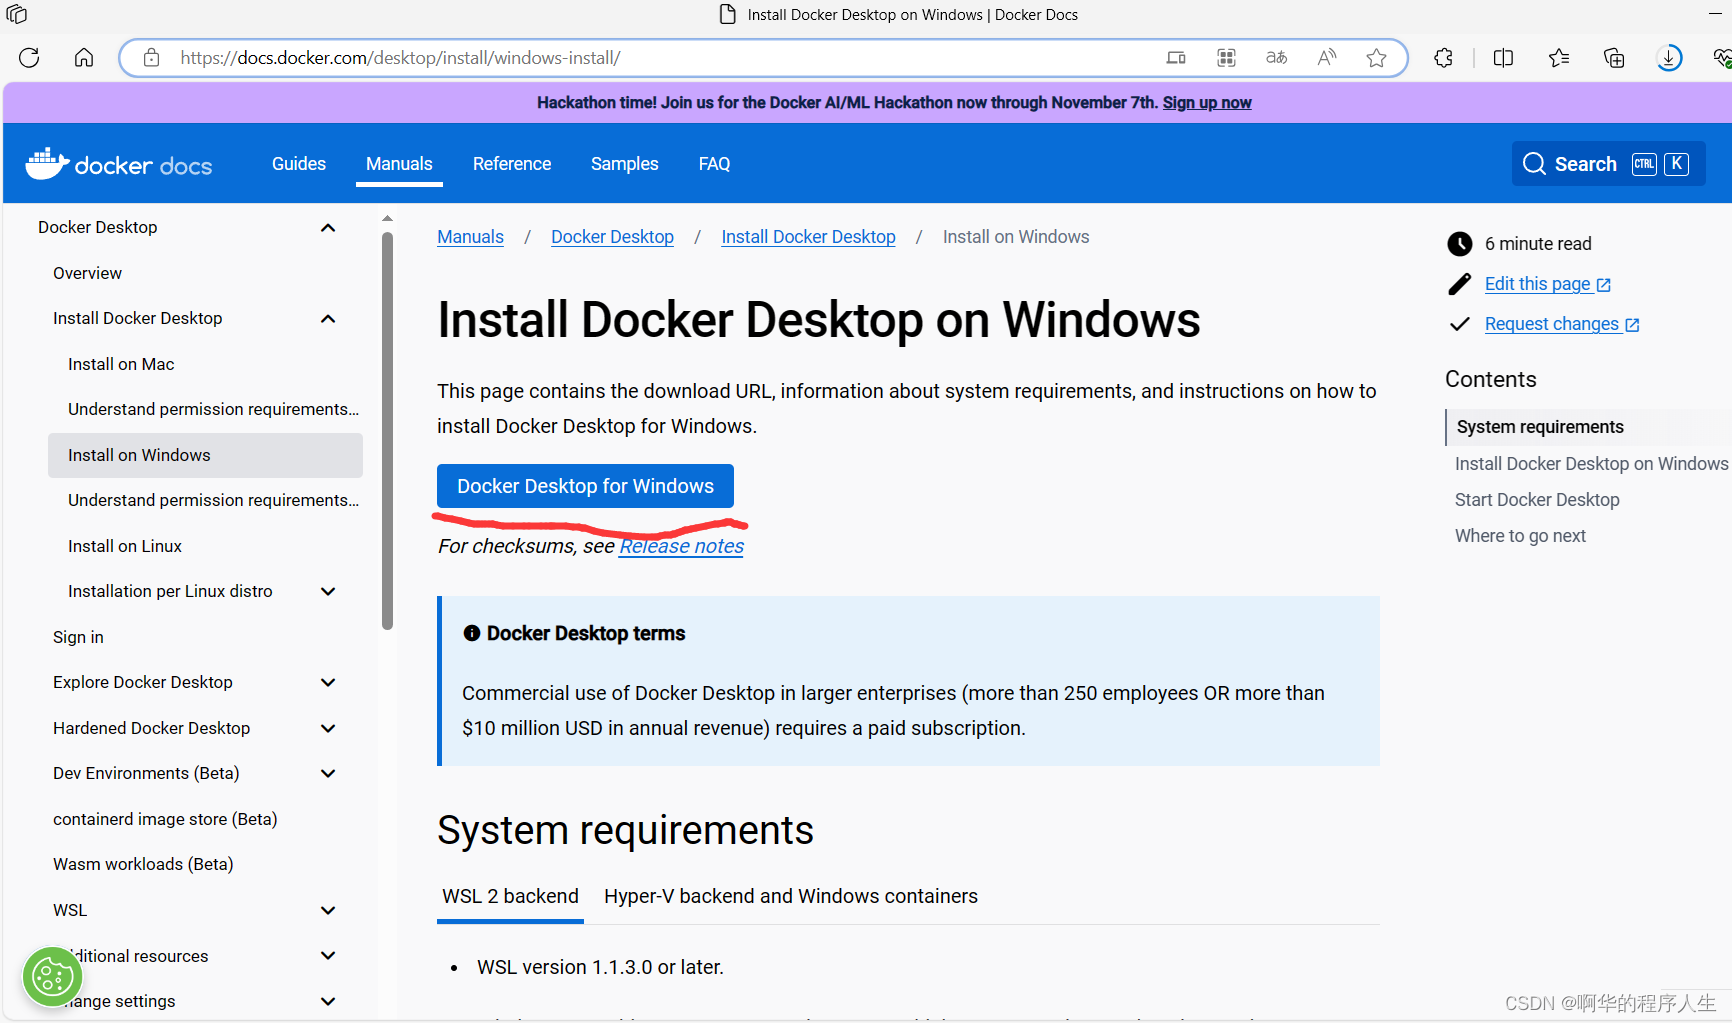Open the FAQ menu item
The width and height of the screenshot is (1732, 1023).
point(714,163)
